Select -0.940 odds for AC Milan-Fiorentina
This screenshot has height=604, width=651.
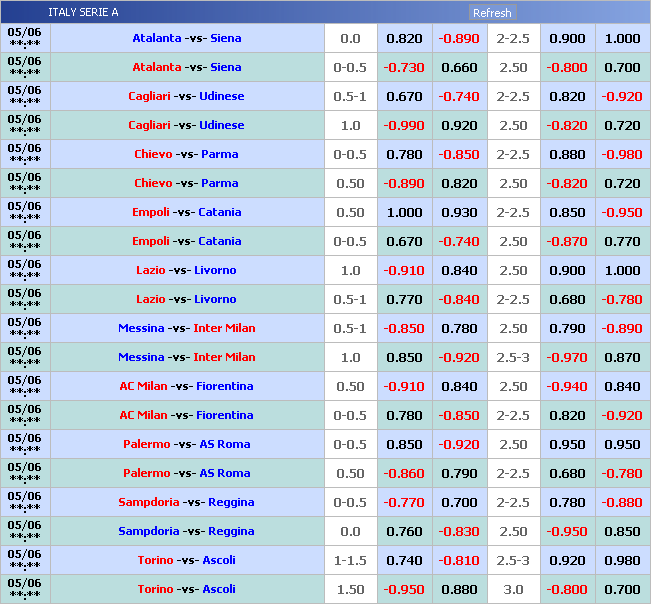pyautogui.click(x=567, y=387)
